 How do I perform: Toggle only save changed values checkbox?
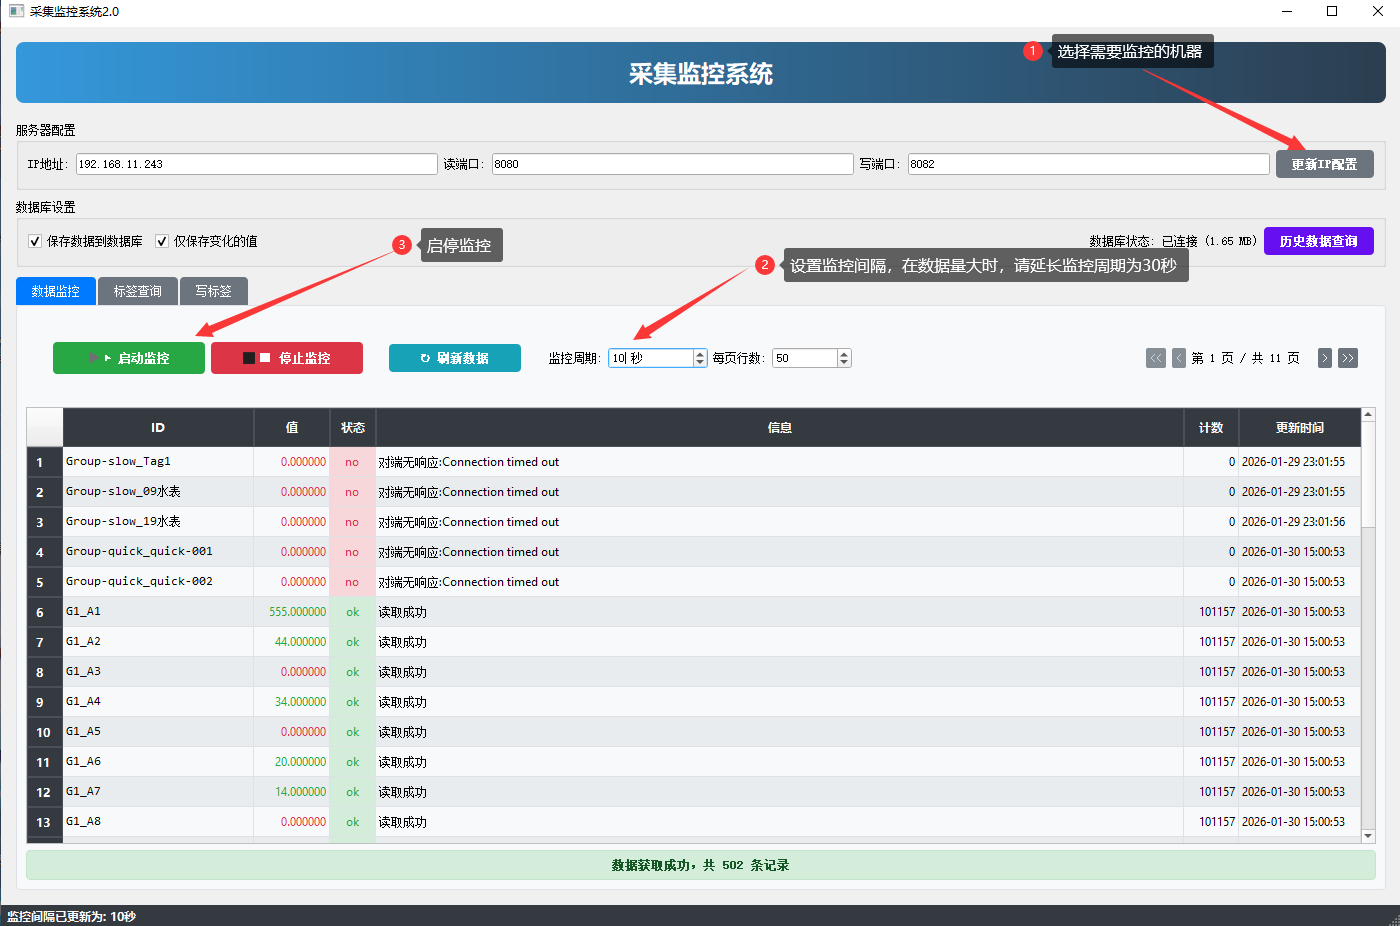162,241
